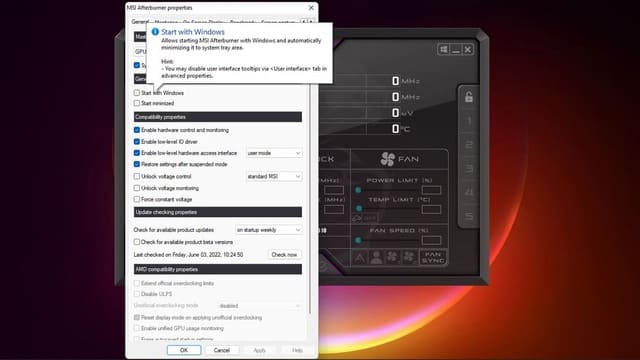
Task: Select profile slot 5 in Afterburner
Action: point(469,216)
